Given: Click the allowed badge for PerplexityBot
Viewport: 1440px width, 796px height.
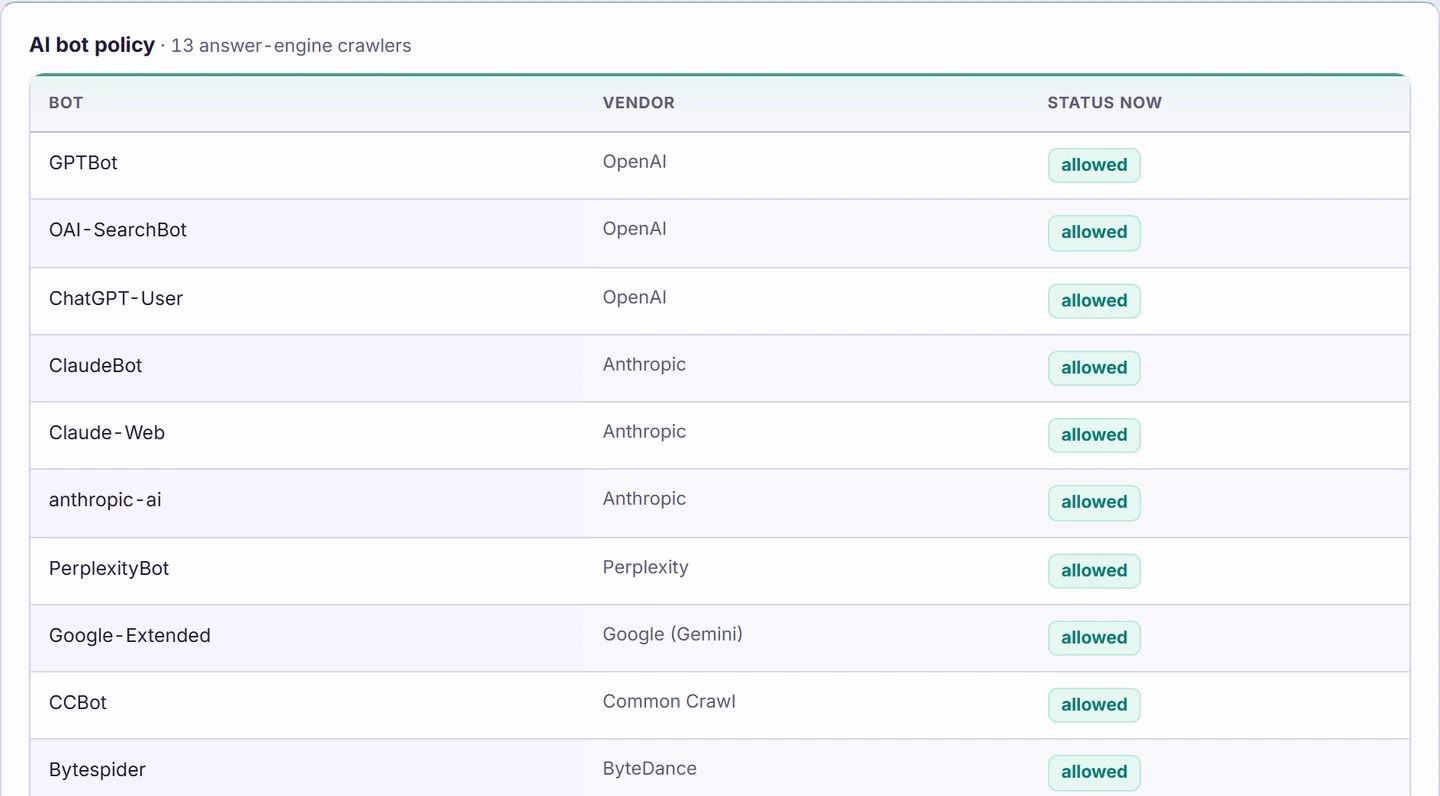Looking at the screenshot, I should (1094, 570).
